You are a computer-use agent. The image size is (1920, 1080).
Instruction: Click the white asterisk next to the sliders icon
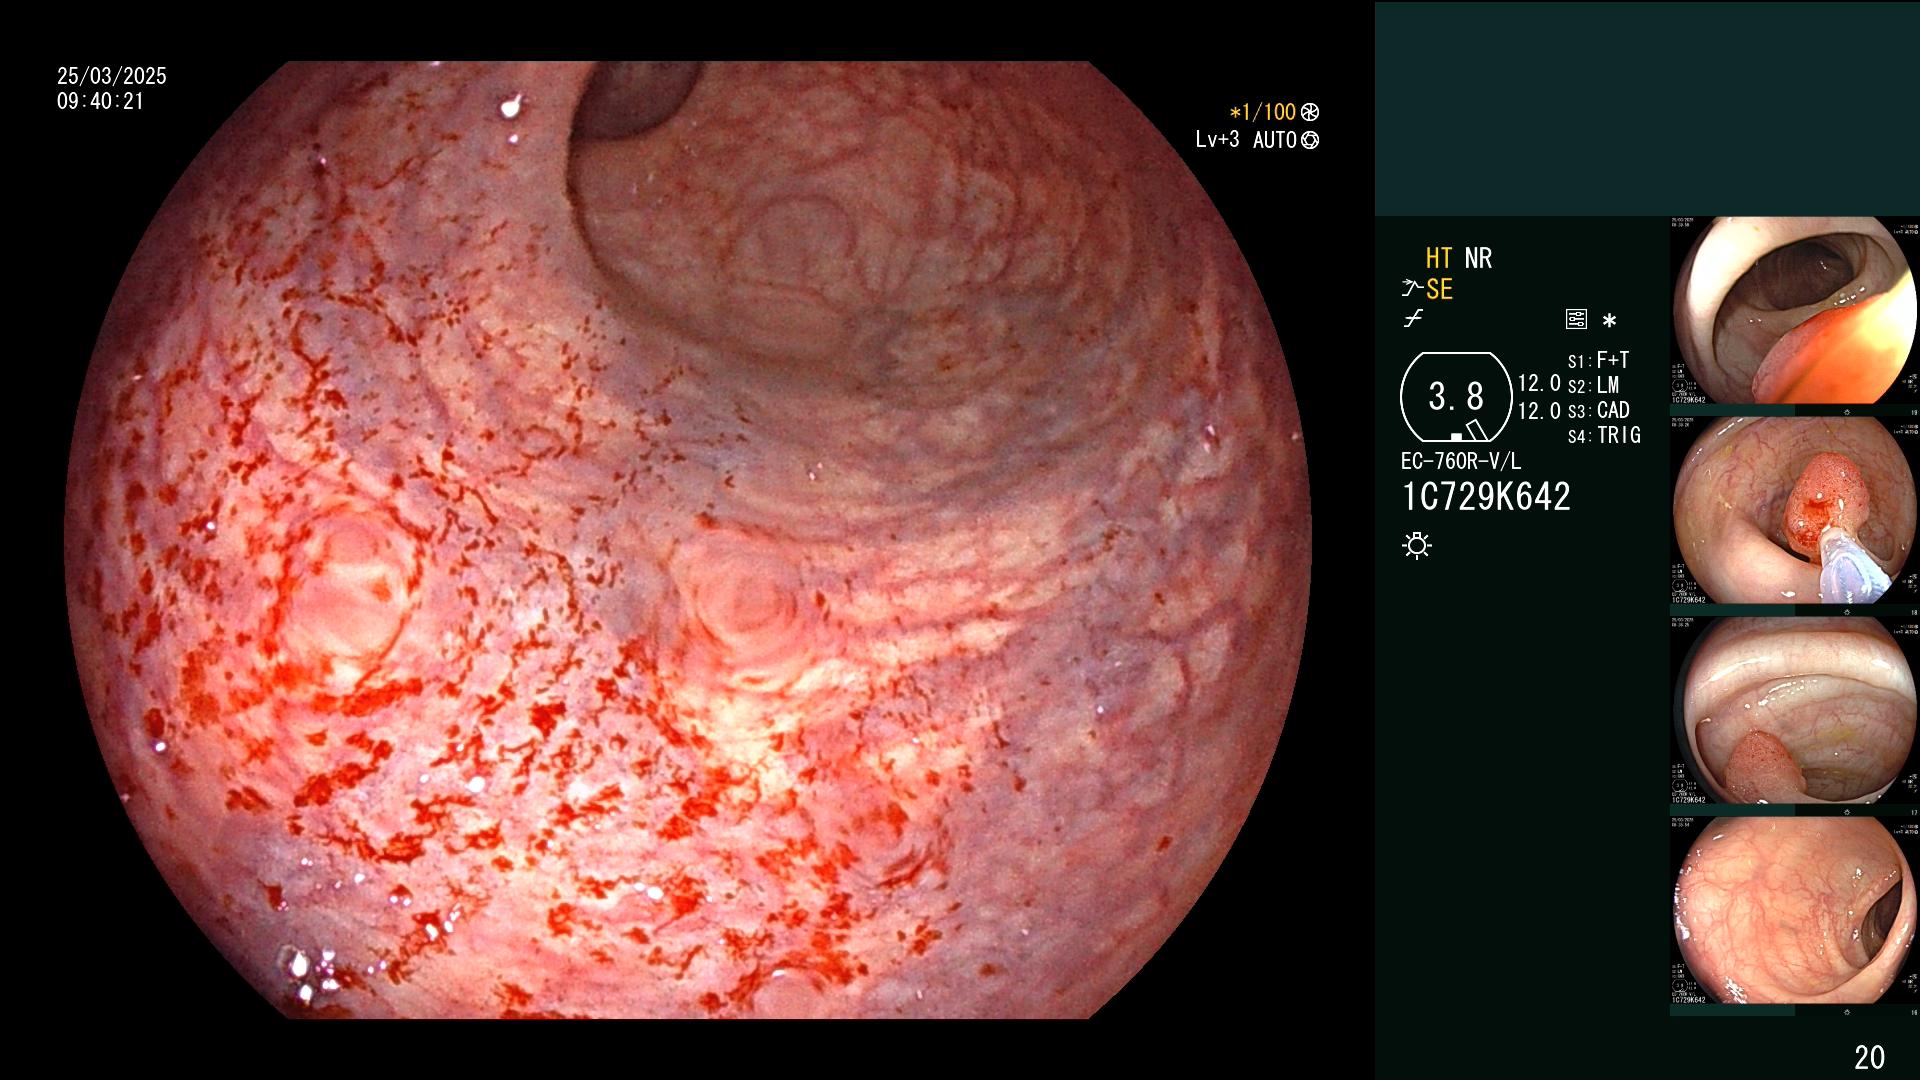coord(1609,321)
